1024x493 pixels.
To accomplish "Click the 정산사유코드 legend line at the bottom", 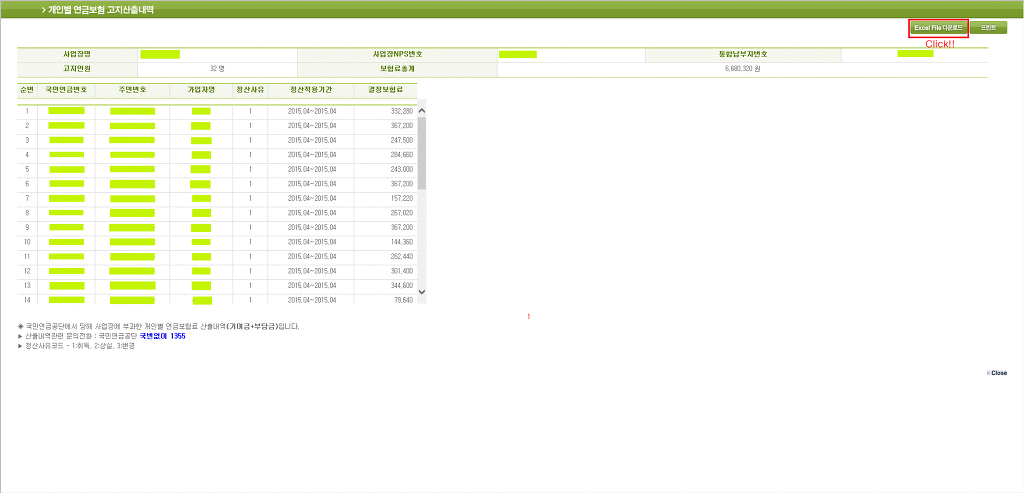I will coord(76,346).
